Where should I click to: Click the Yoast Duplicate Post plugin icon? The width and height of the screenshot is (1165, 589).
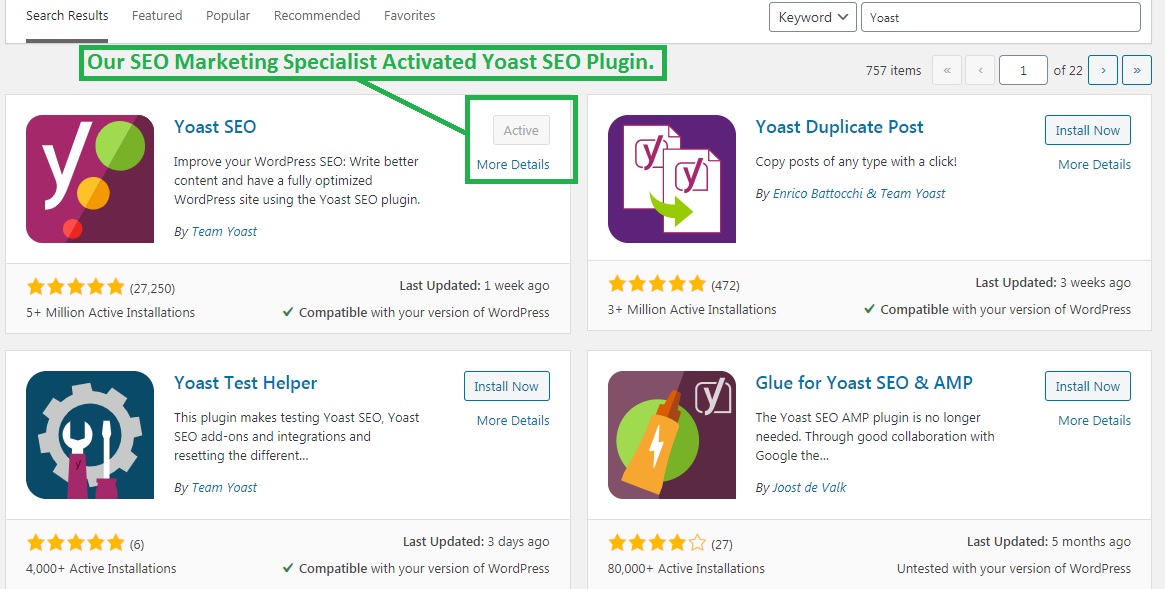click(672, 179)
